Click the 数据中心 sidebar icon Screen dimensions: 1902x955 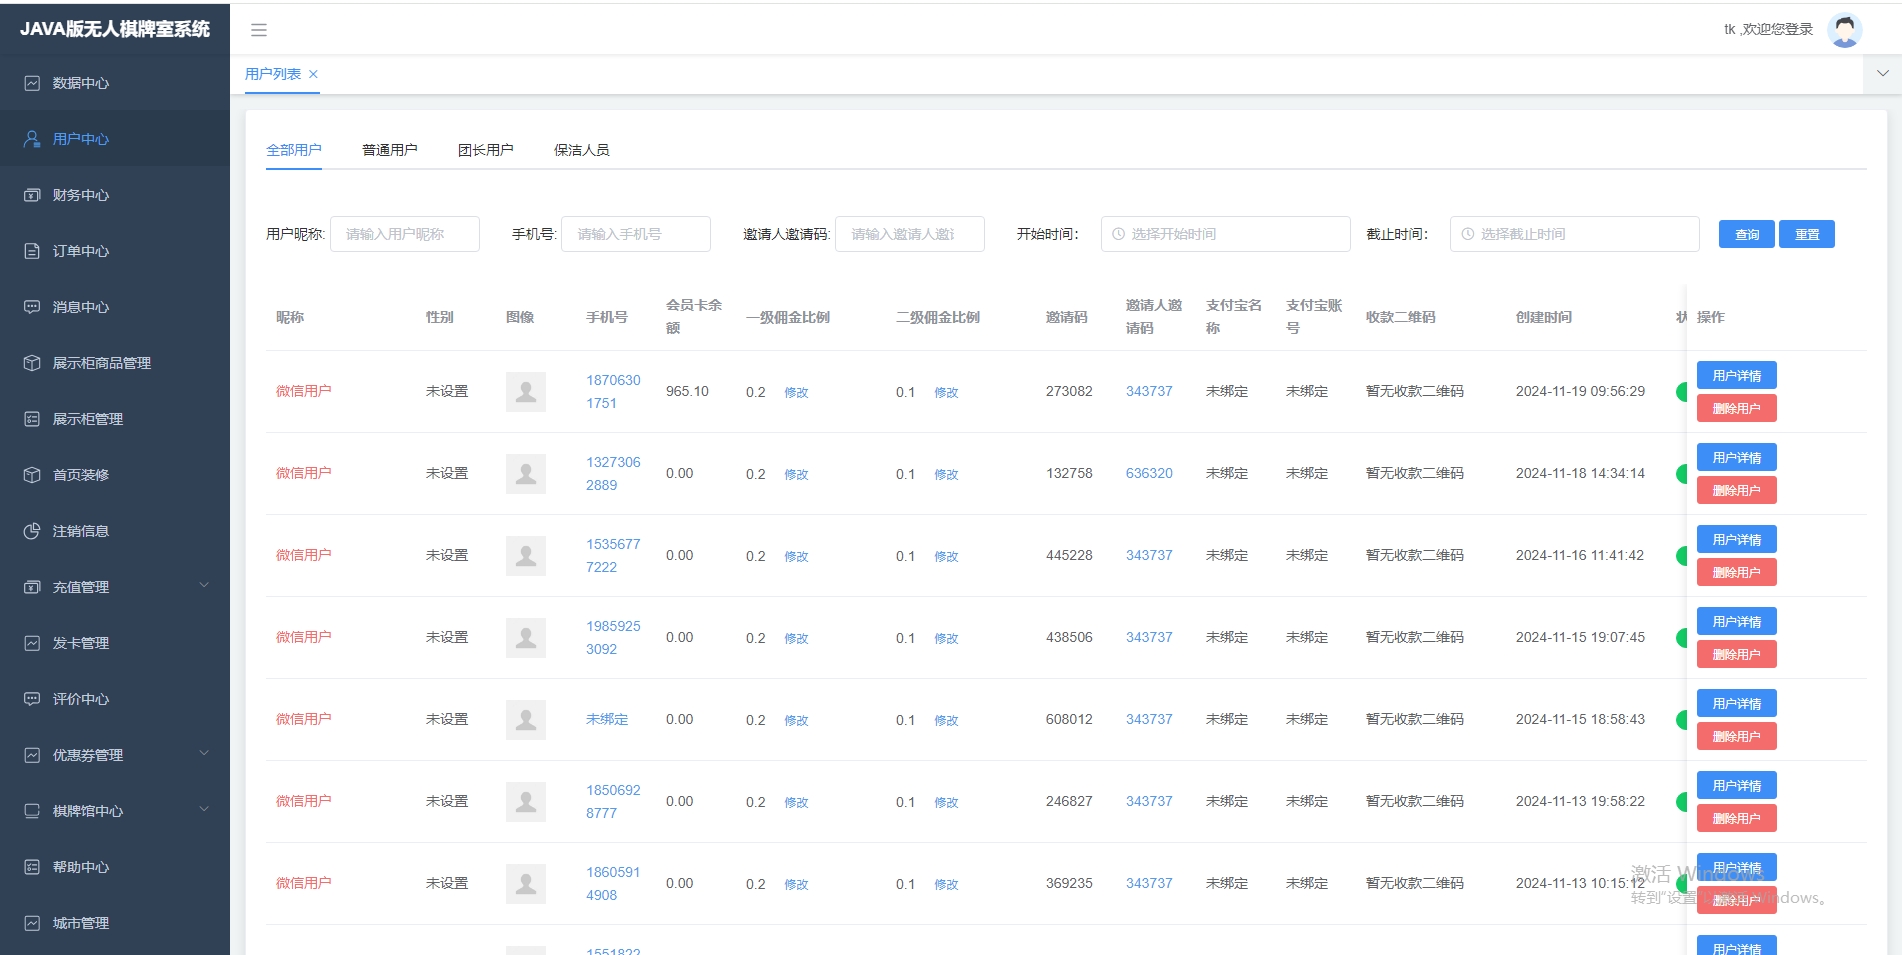[32, 83]
